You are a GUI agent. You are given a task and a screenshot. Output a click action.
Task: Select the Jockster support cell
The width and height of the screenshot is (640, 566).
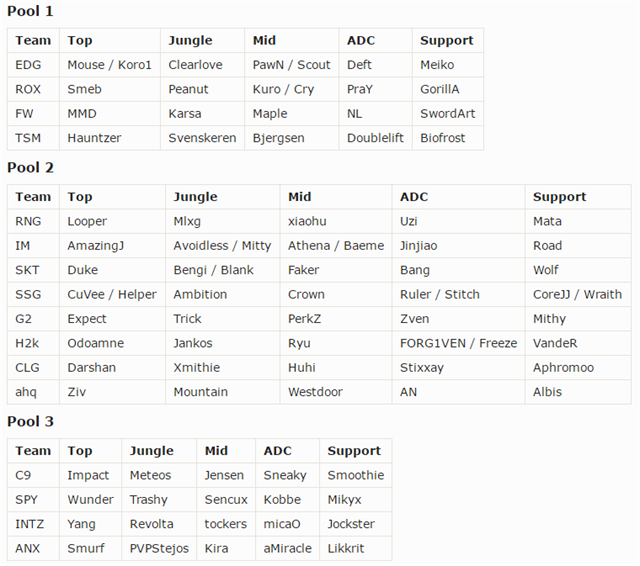(x=351, y=524)
